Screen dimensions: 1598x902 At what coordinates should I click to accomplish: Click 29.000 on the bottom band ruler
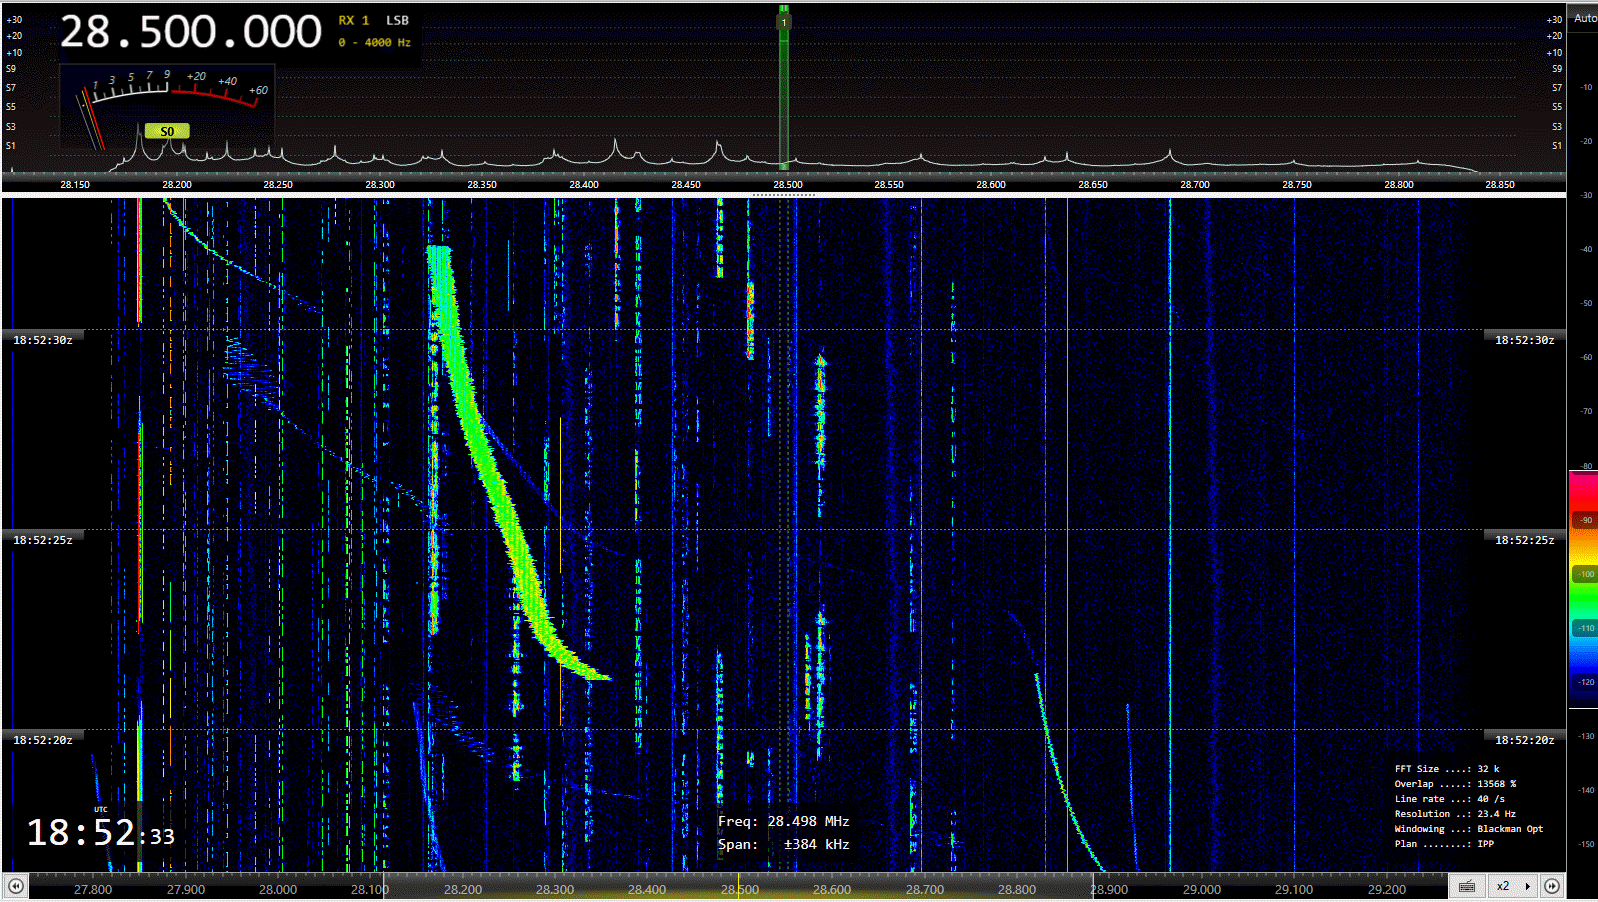[1201, 889]
